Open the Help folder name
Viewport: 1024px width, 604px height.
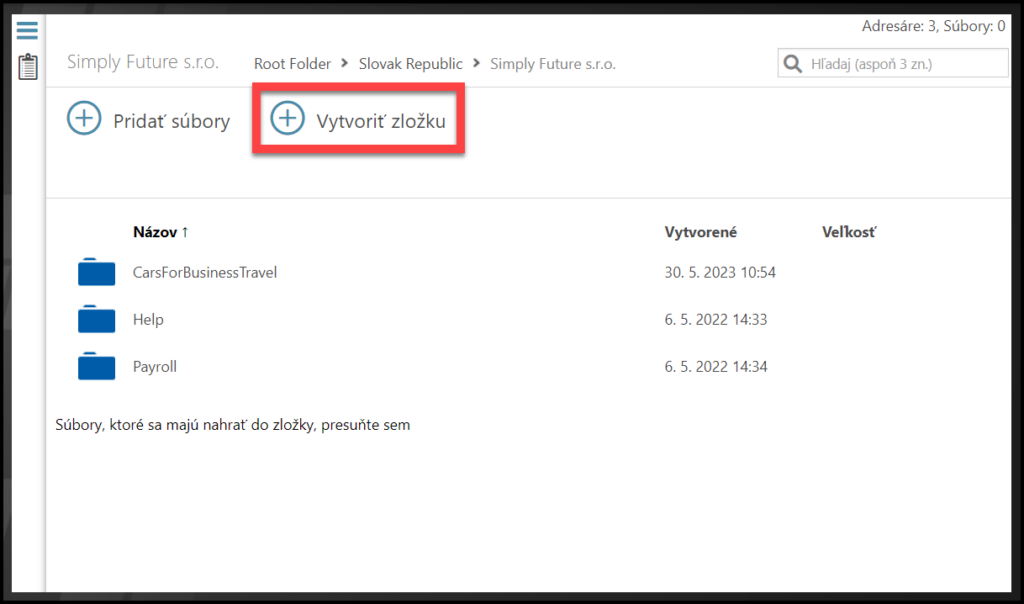pos(148,320)
